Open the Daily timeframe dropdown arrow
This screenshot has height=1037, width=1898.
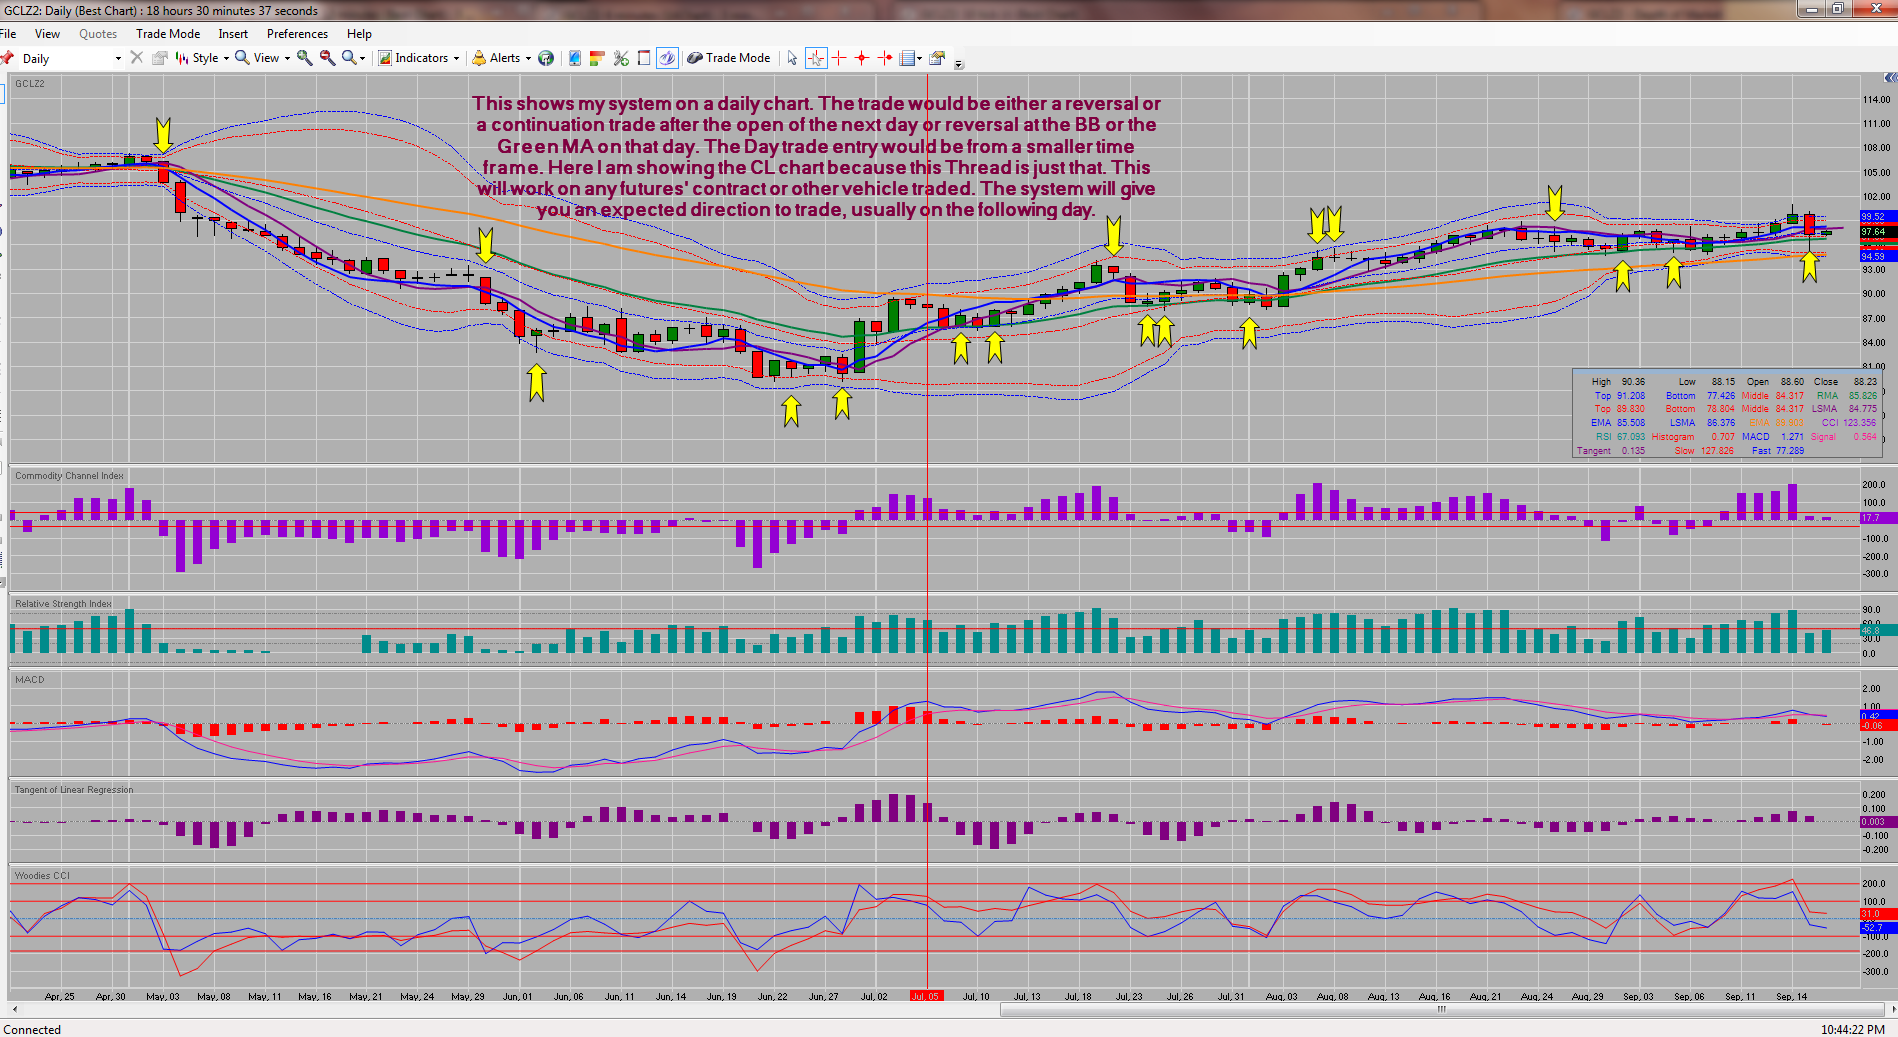click(x=118, y=58)
